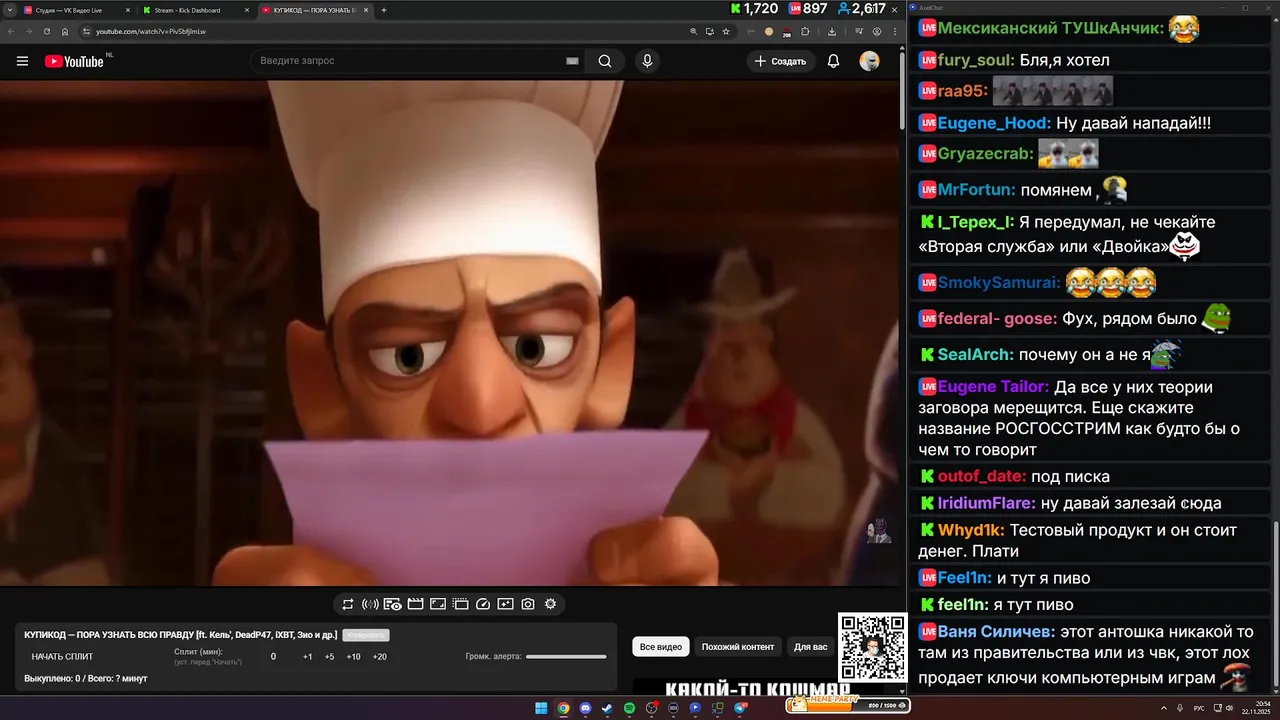1280x720 pixels.
Task: Select the КУПИКОД YouTube browser tab
Action: coord(313,10)
